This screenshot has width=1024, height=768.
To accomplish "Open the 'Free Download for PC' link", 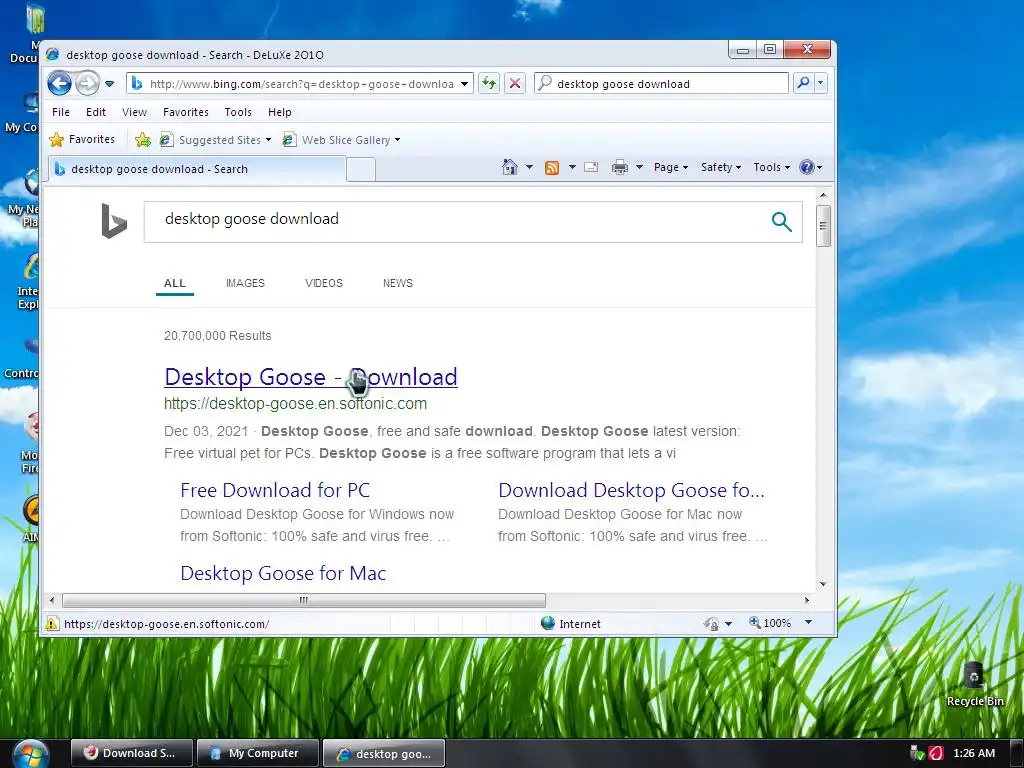I will click(x=275, y=490).
